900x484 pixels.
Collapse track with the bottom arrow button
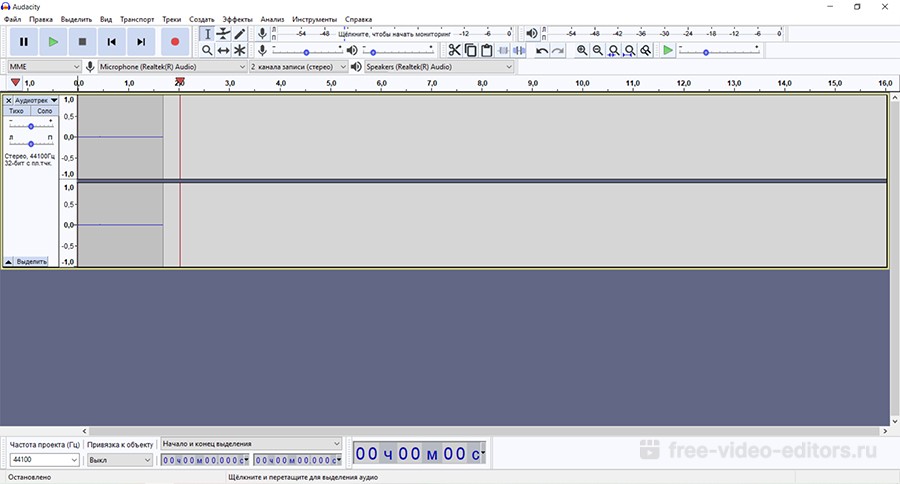(9, 262)
